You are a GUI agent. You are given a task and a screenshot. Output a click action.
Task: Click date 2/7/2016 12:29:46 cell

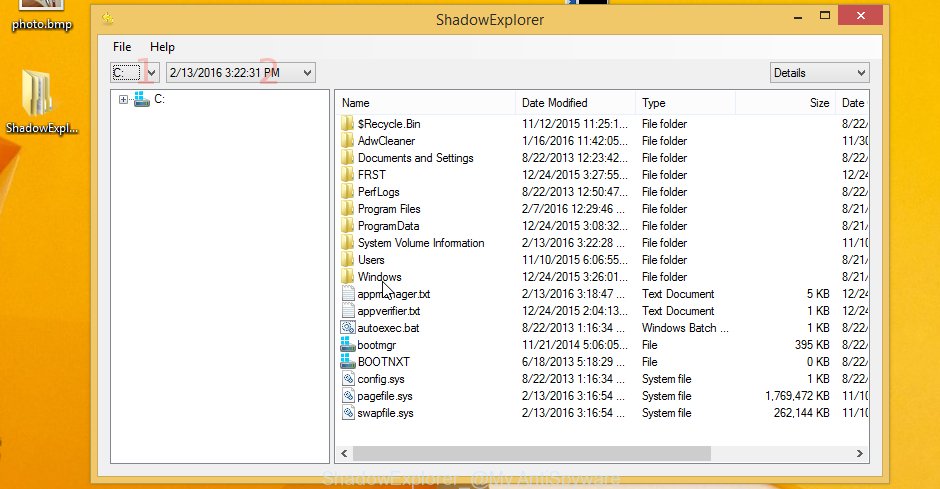pyautogui.click(x=573, y=209)
